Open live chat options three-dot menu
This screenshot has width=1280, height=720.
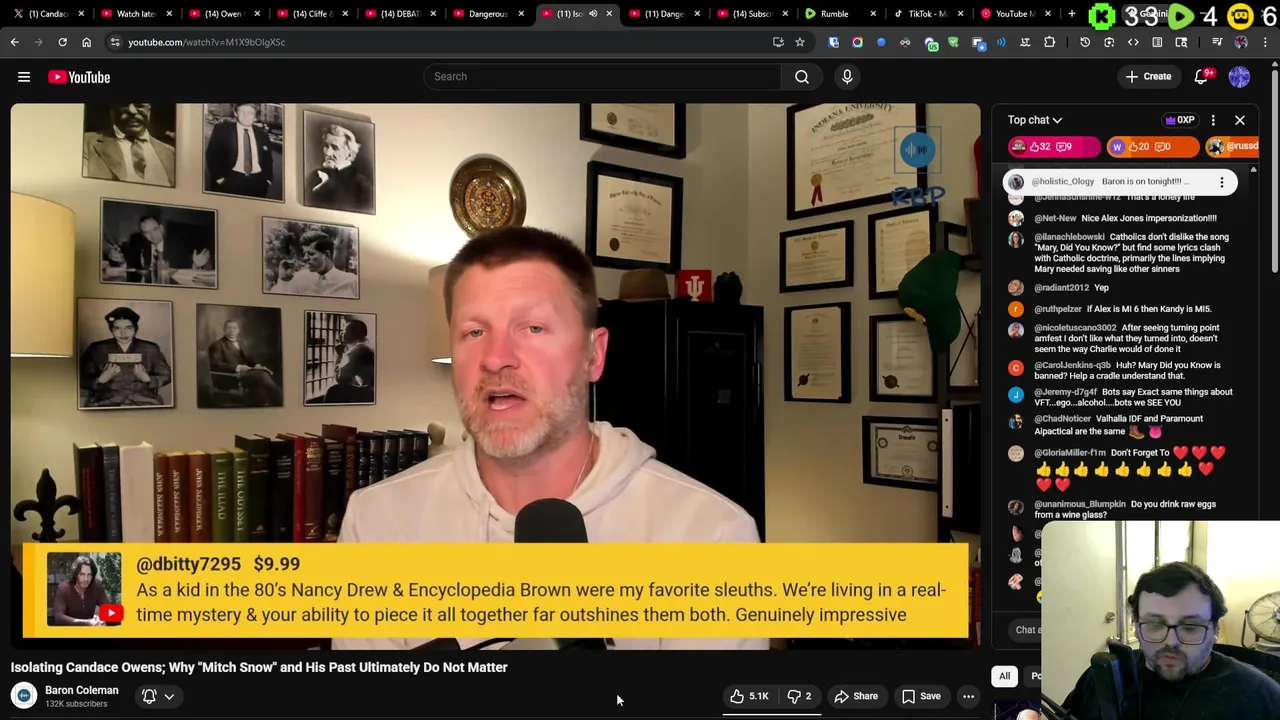1213,120
